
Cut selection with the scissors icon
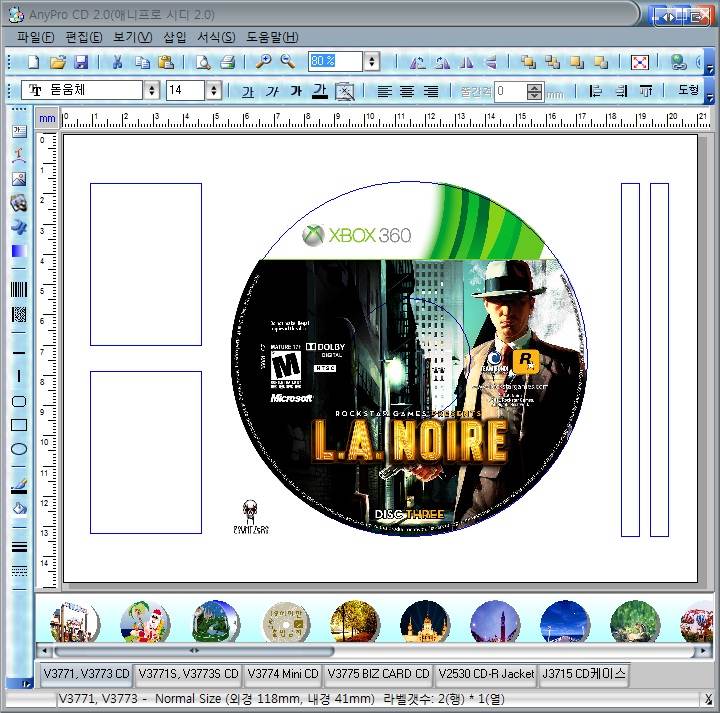118,62
